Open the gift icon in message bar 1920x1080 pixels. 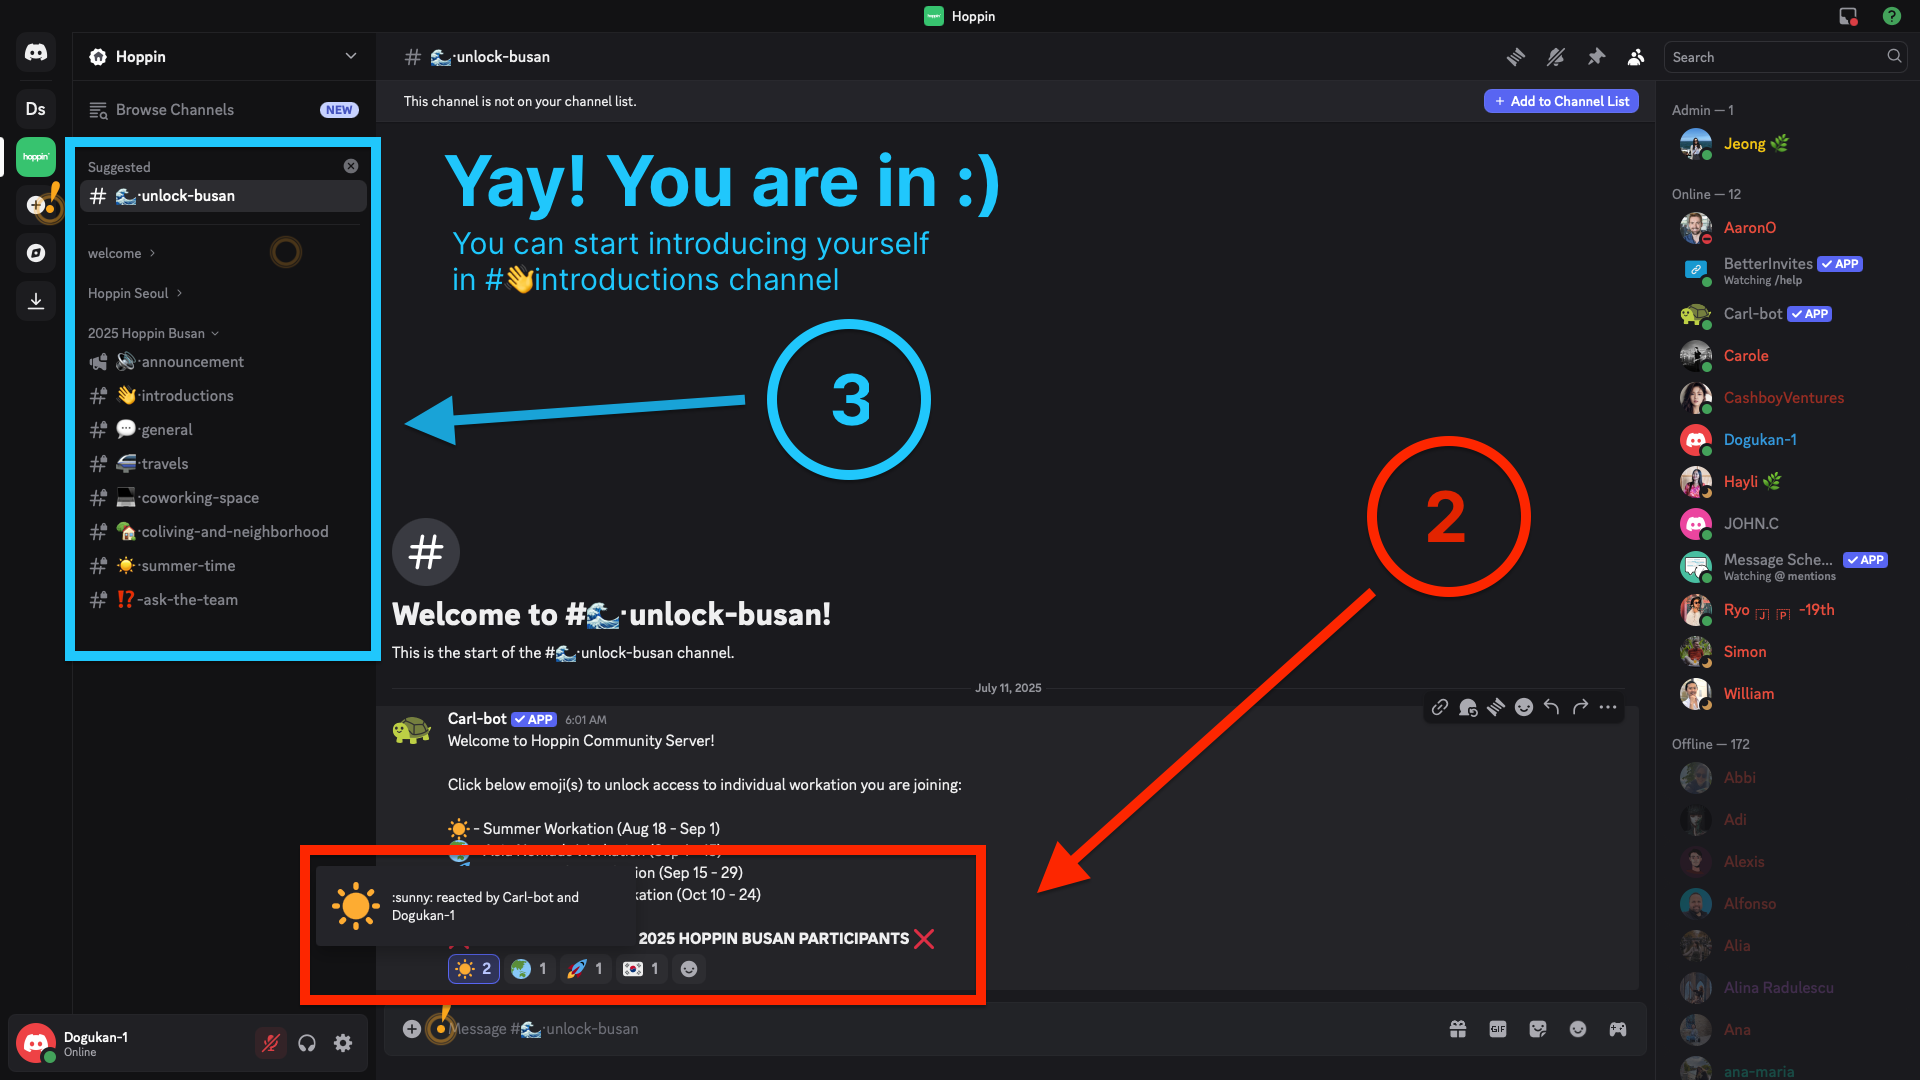point(1458,1029)
